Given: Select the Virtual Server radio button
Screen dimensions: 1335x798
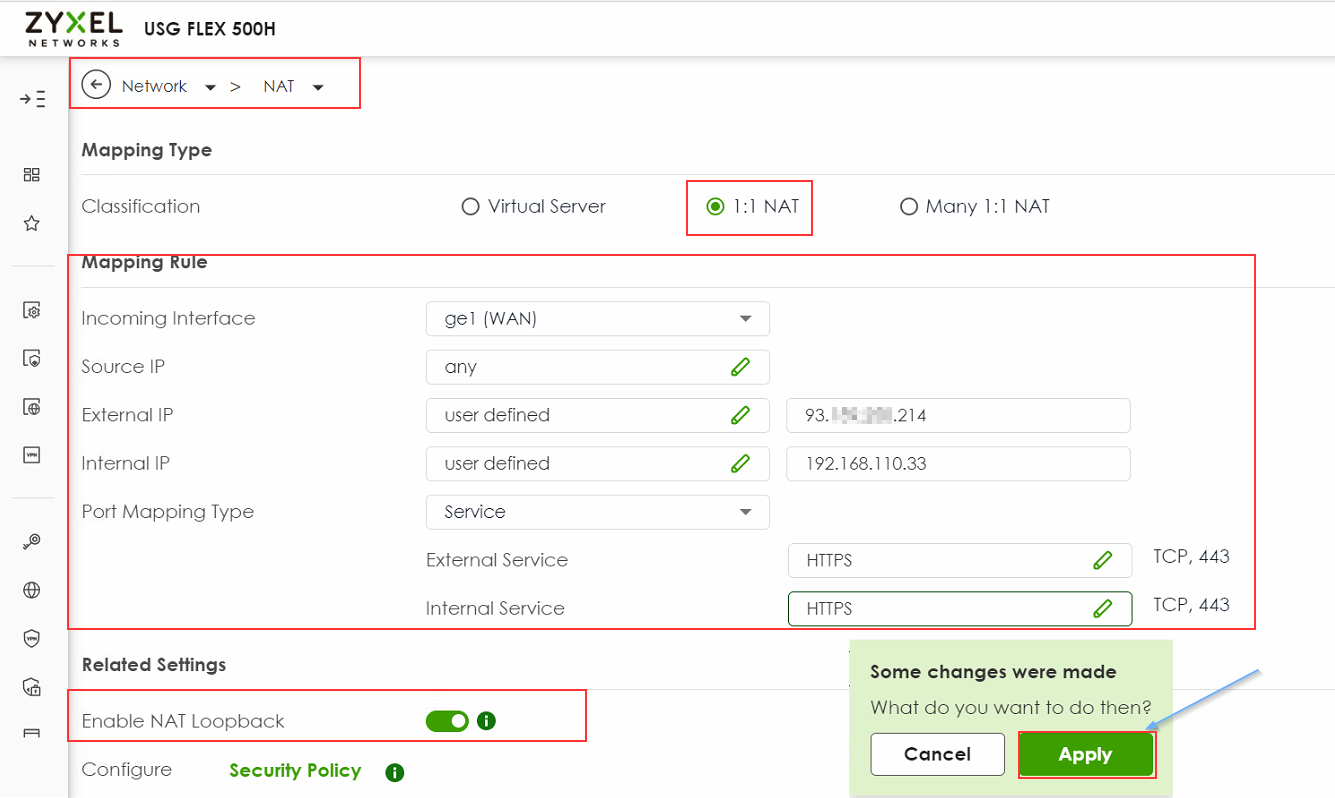Looking at the screenshot, I should point(470,207).
